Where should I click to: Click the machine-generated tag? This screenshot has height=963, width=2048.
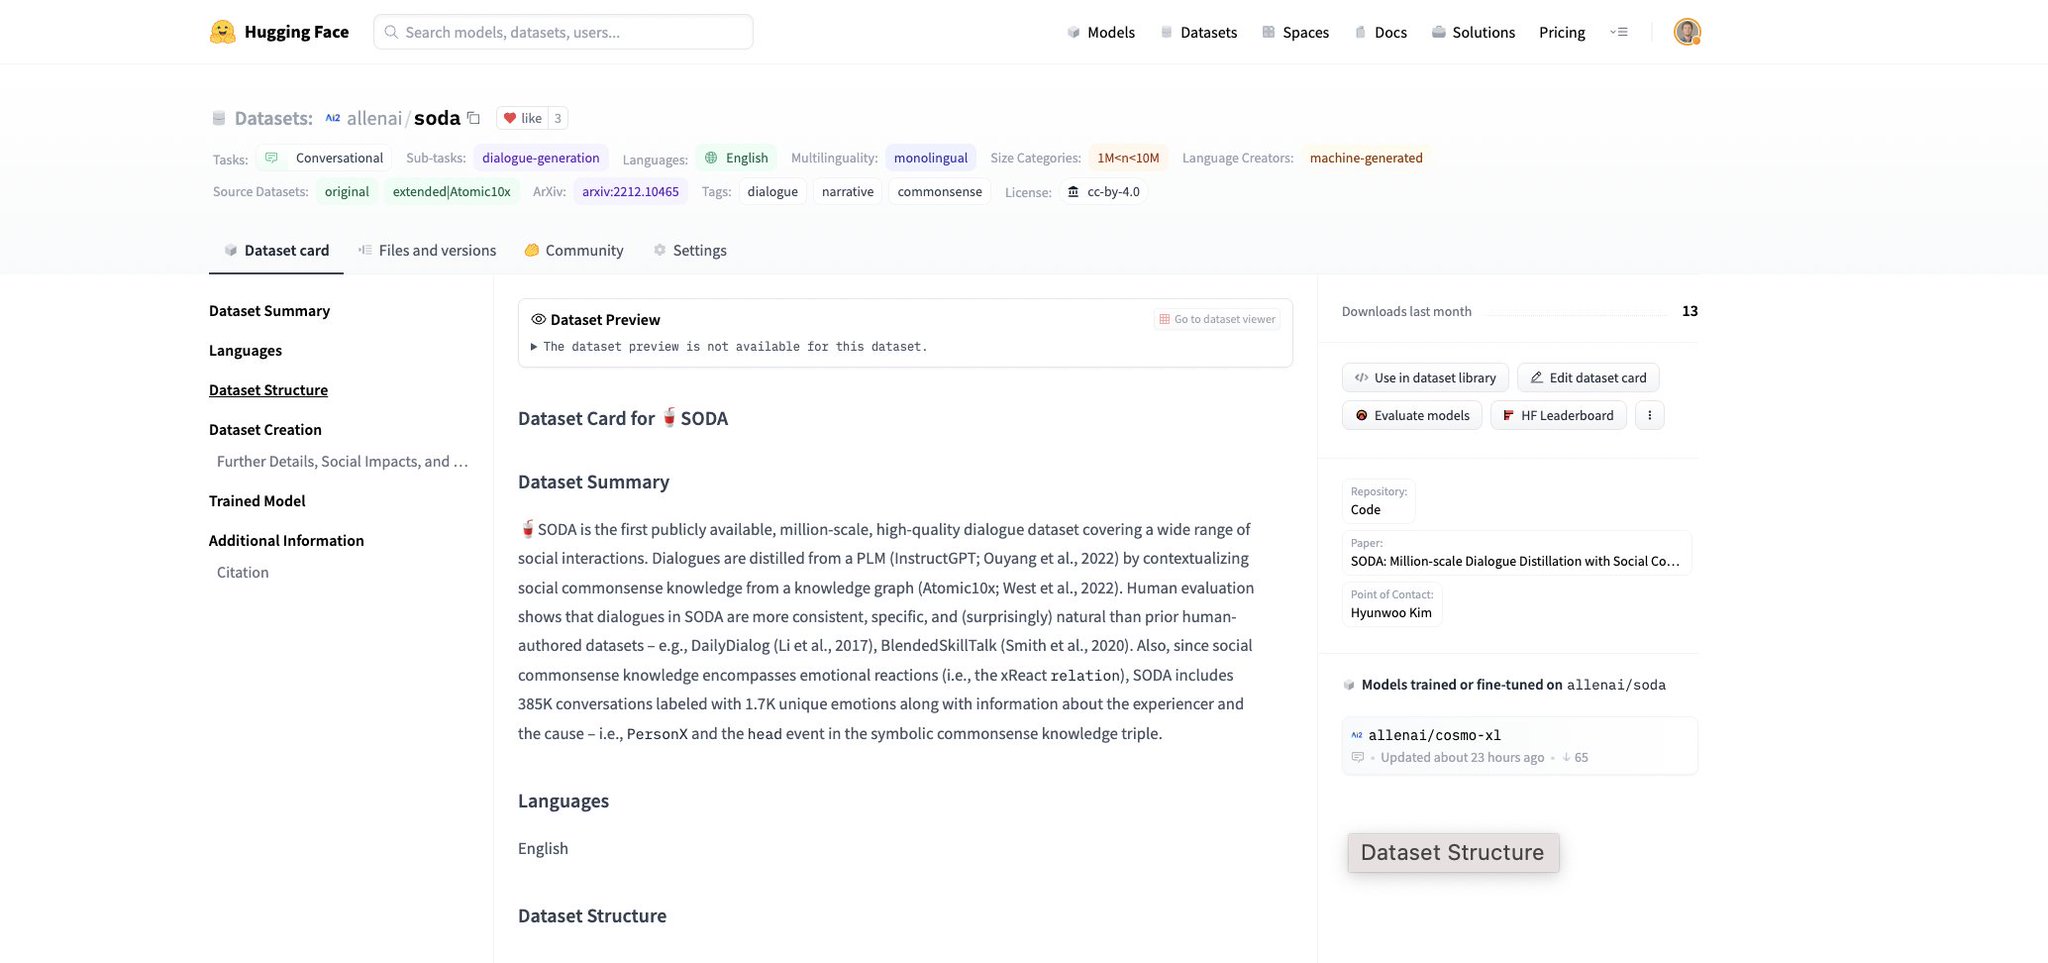pyautogui.click(x=1366, y=158)
